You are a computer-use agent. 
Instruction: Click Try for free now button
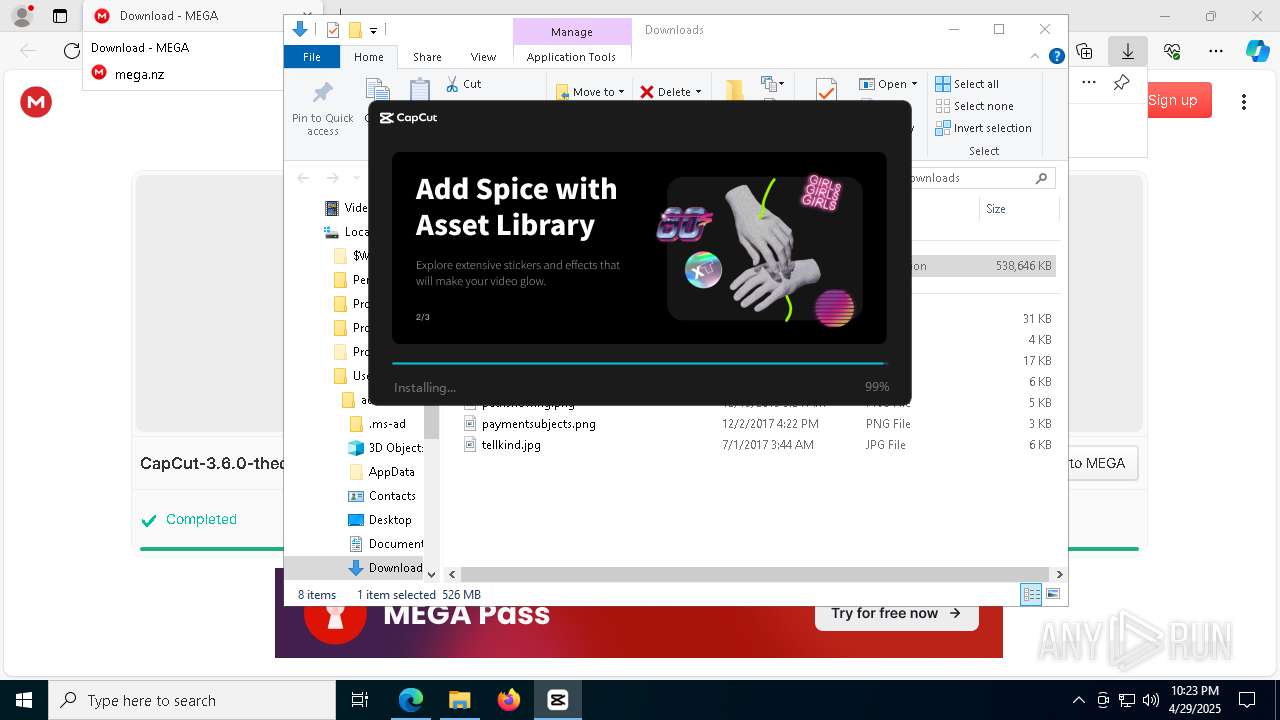(x=896, y=613)
